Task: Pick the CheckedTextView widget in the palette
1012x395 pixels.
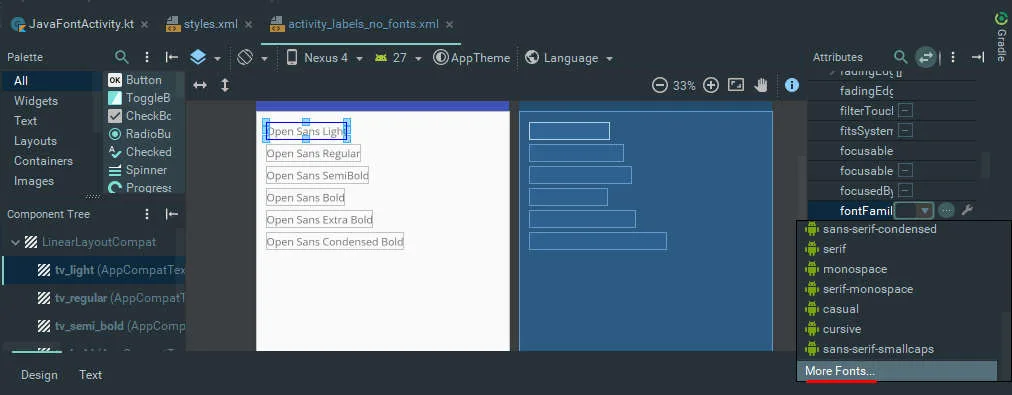Action: coord(139,152)
